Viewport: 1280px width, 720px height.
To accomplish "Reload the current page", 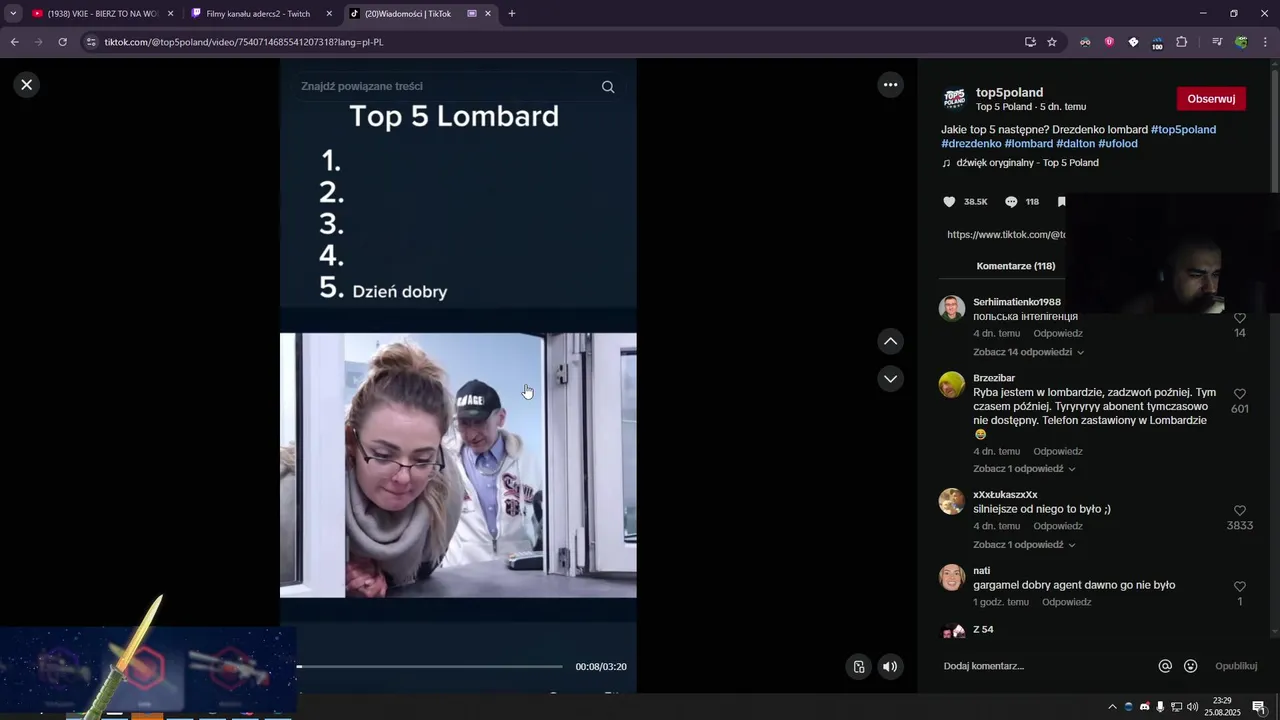I will (x=62, y=42).
